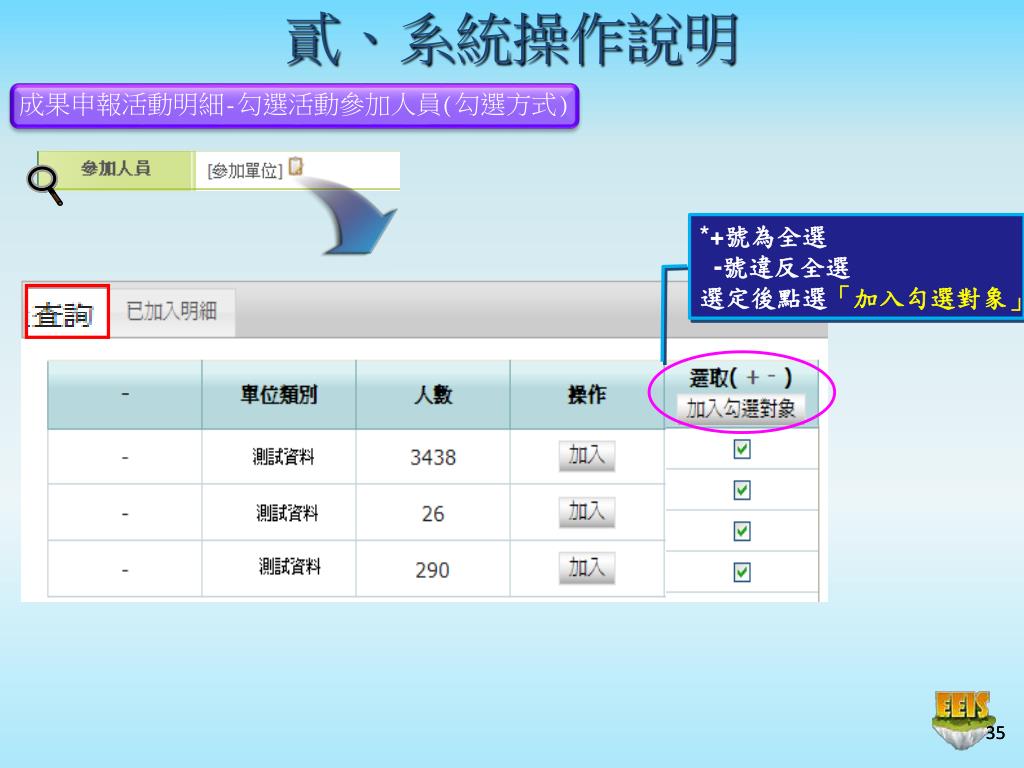The image size is (1024, 768).
Task: Uncheck the checkbox just below 加入勾選對象
Action: pos(742,449)
